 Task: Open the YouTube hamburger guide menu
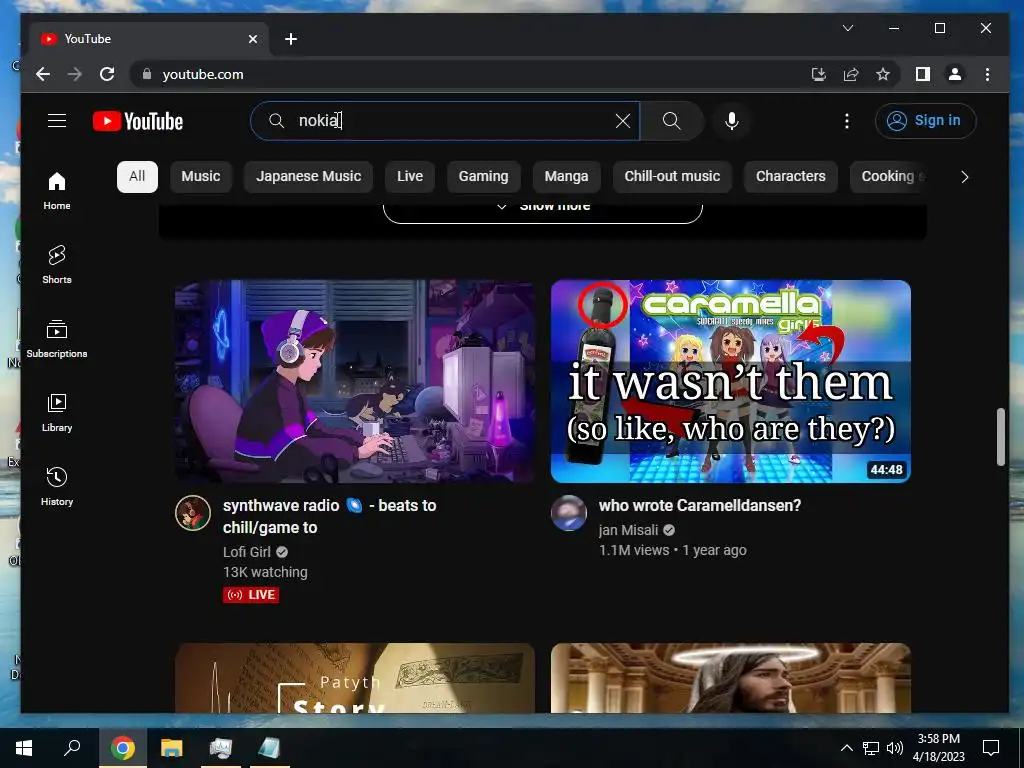57,121
